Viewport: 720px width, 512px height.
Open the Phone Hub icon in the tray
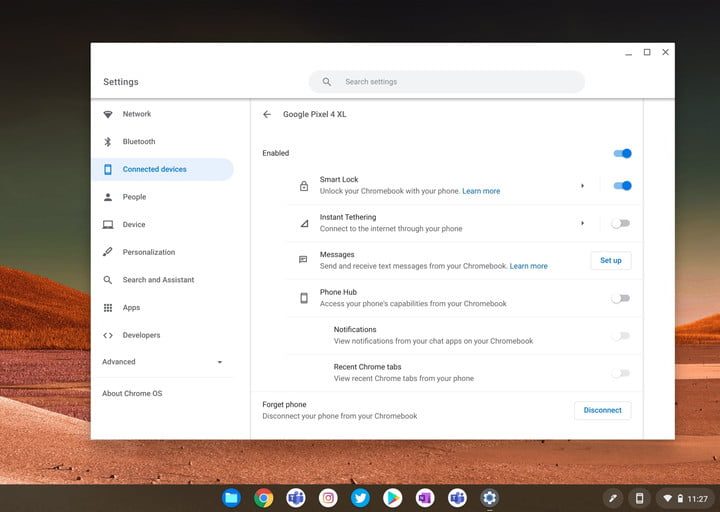coord(639,498)
